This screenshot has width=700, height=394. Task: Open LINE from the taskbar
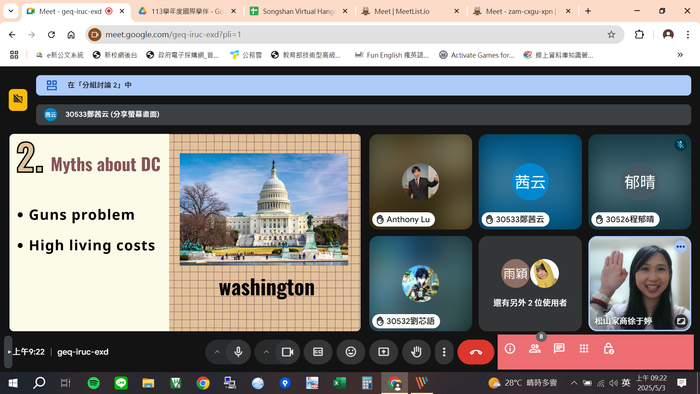[x=121, y=383]
